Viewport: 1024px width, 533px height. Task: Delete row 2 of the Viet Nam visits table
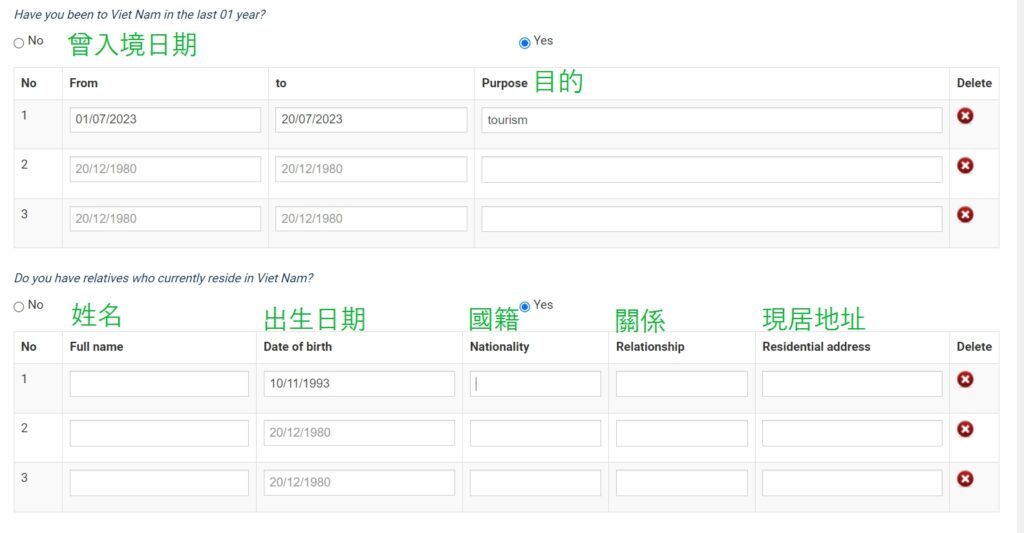[965, 165]
